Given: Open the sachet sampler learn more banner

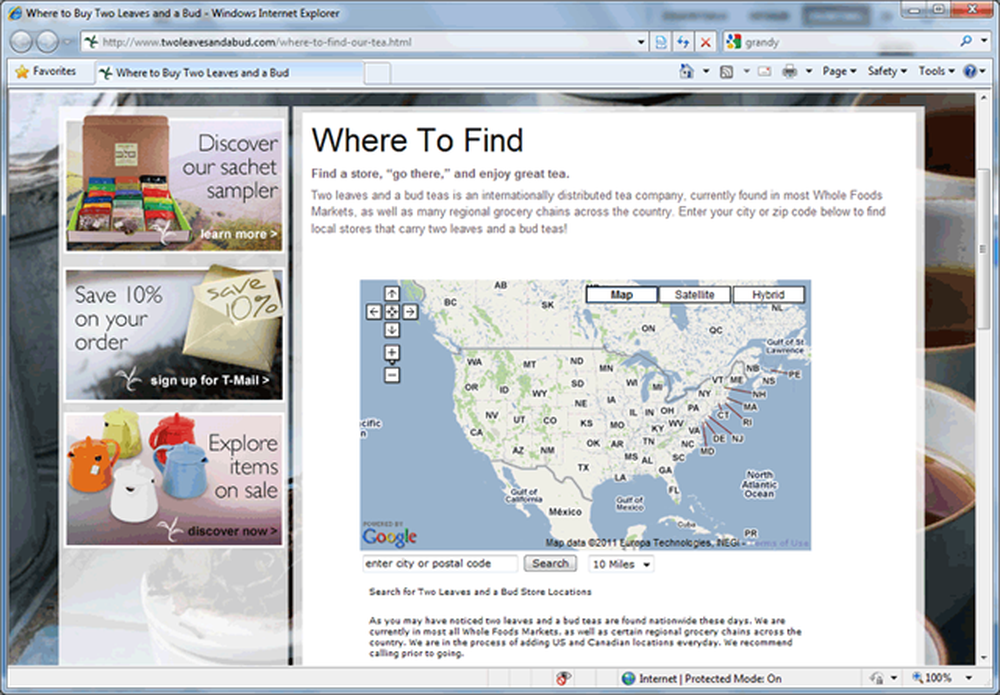Looking at the screenshot, I should (x=174, y=184).
